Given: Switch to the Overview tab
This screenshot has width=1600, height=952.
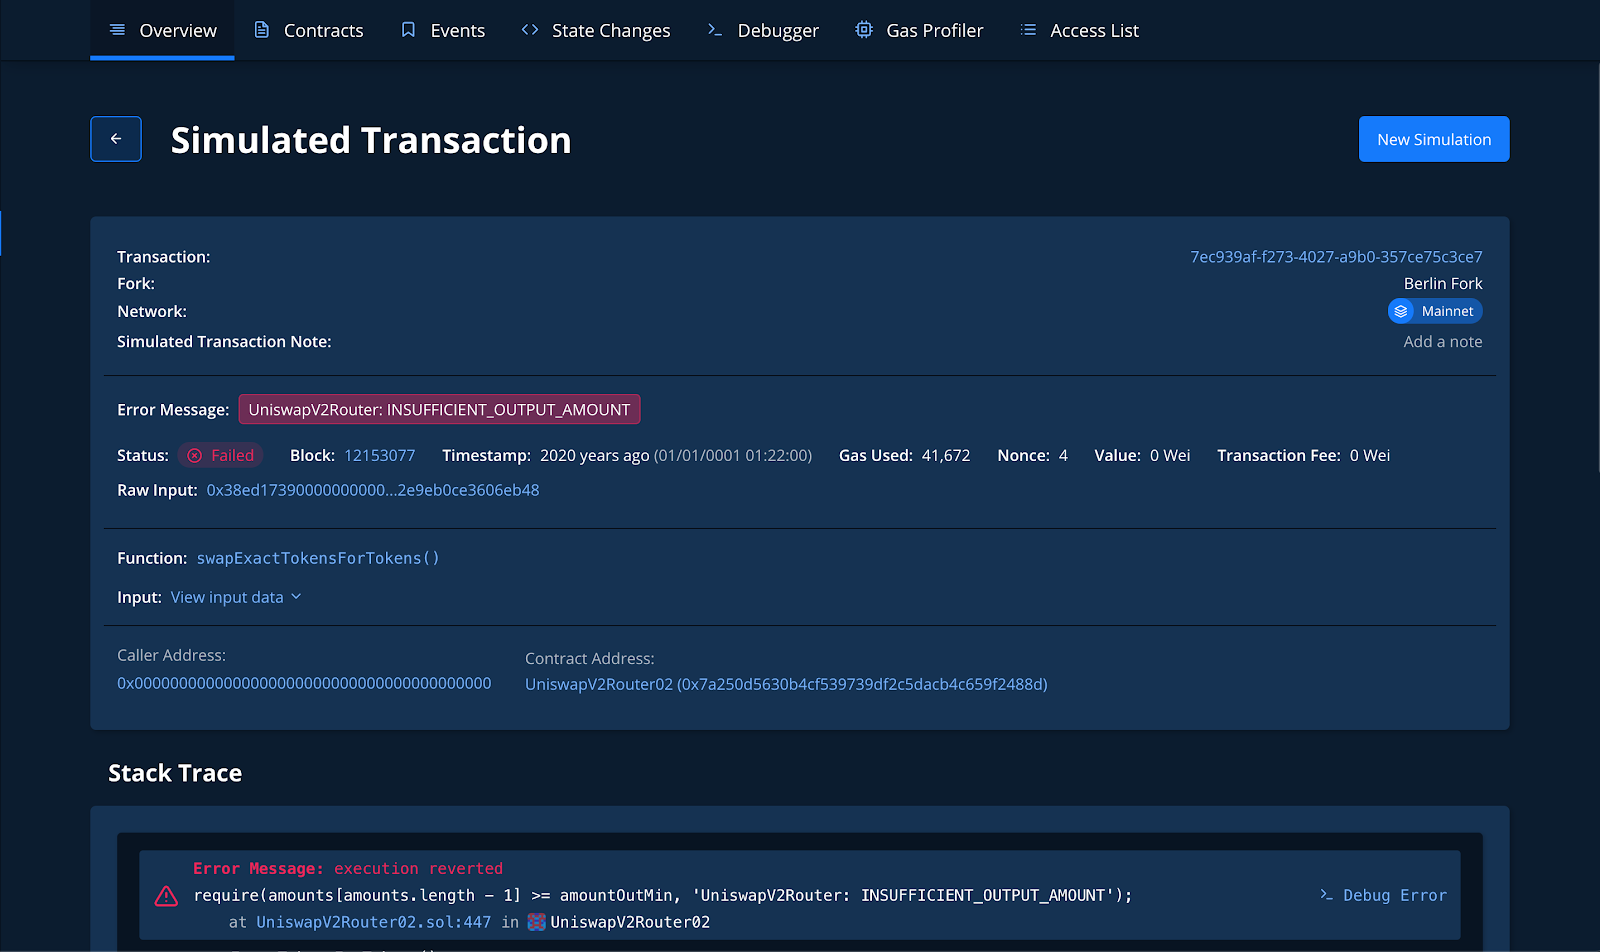Looking at the screenshot, I should pyautogui.click(x=162, y=30).
